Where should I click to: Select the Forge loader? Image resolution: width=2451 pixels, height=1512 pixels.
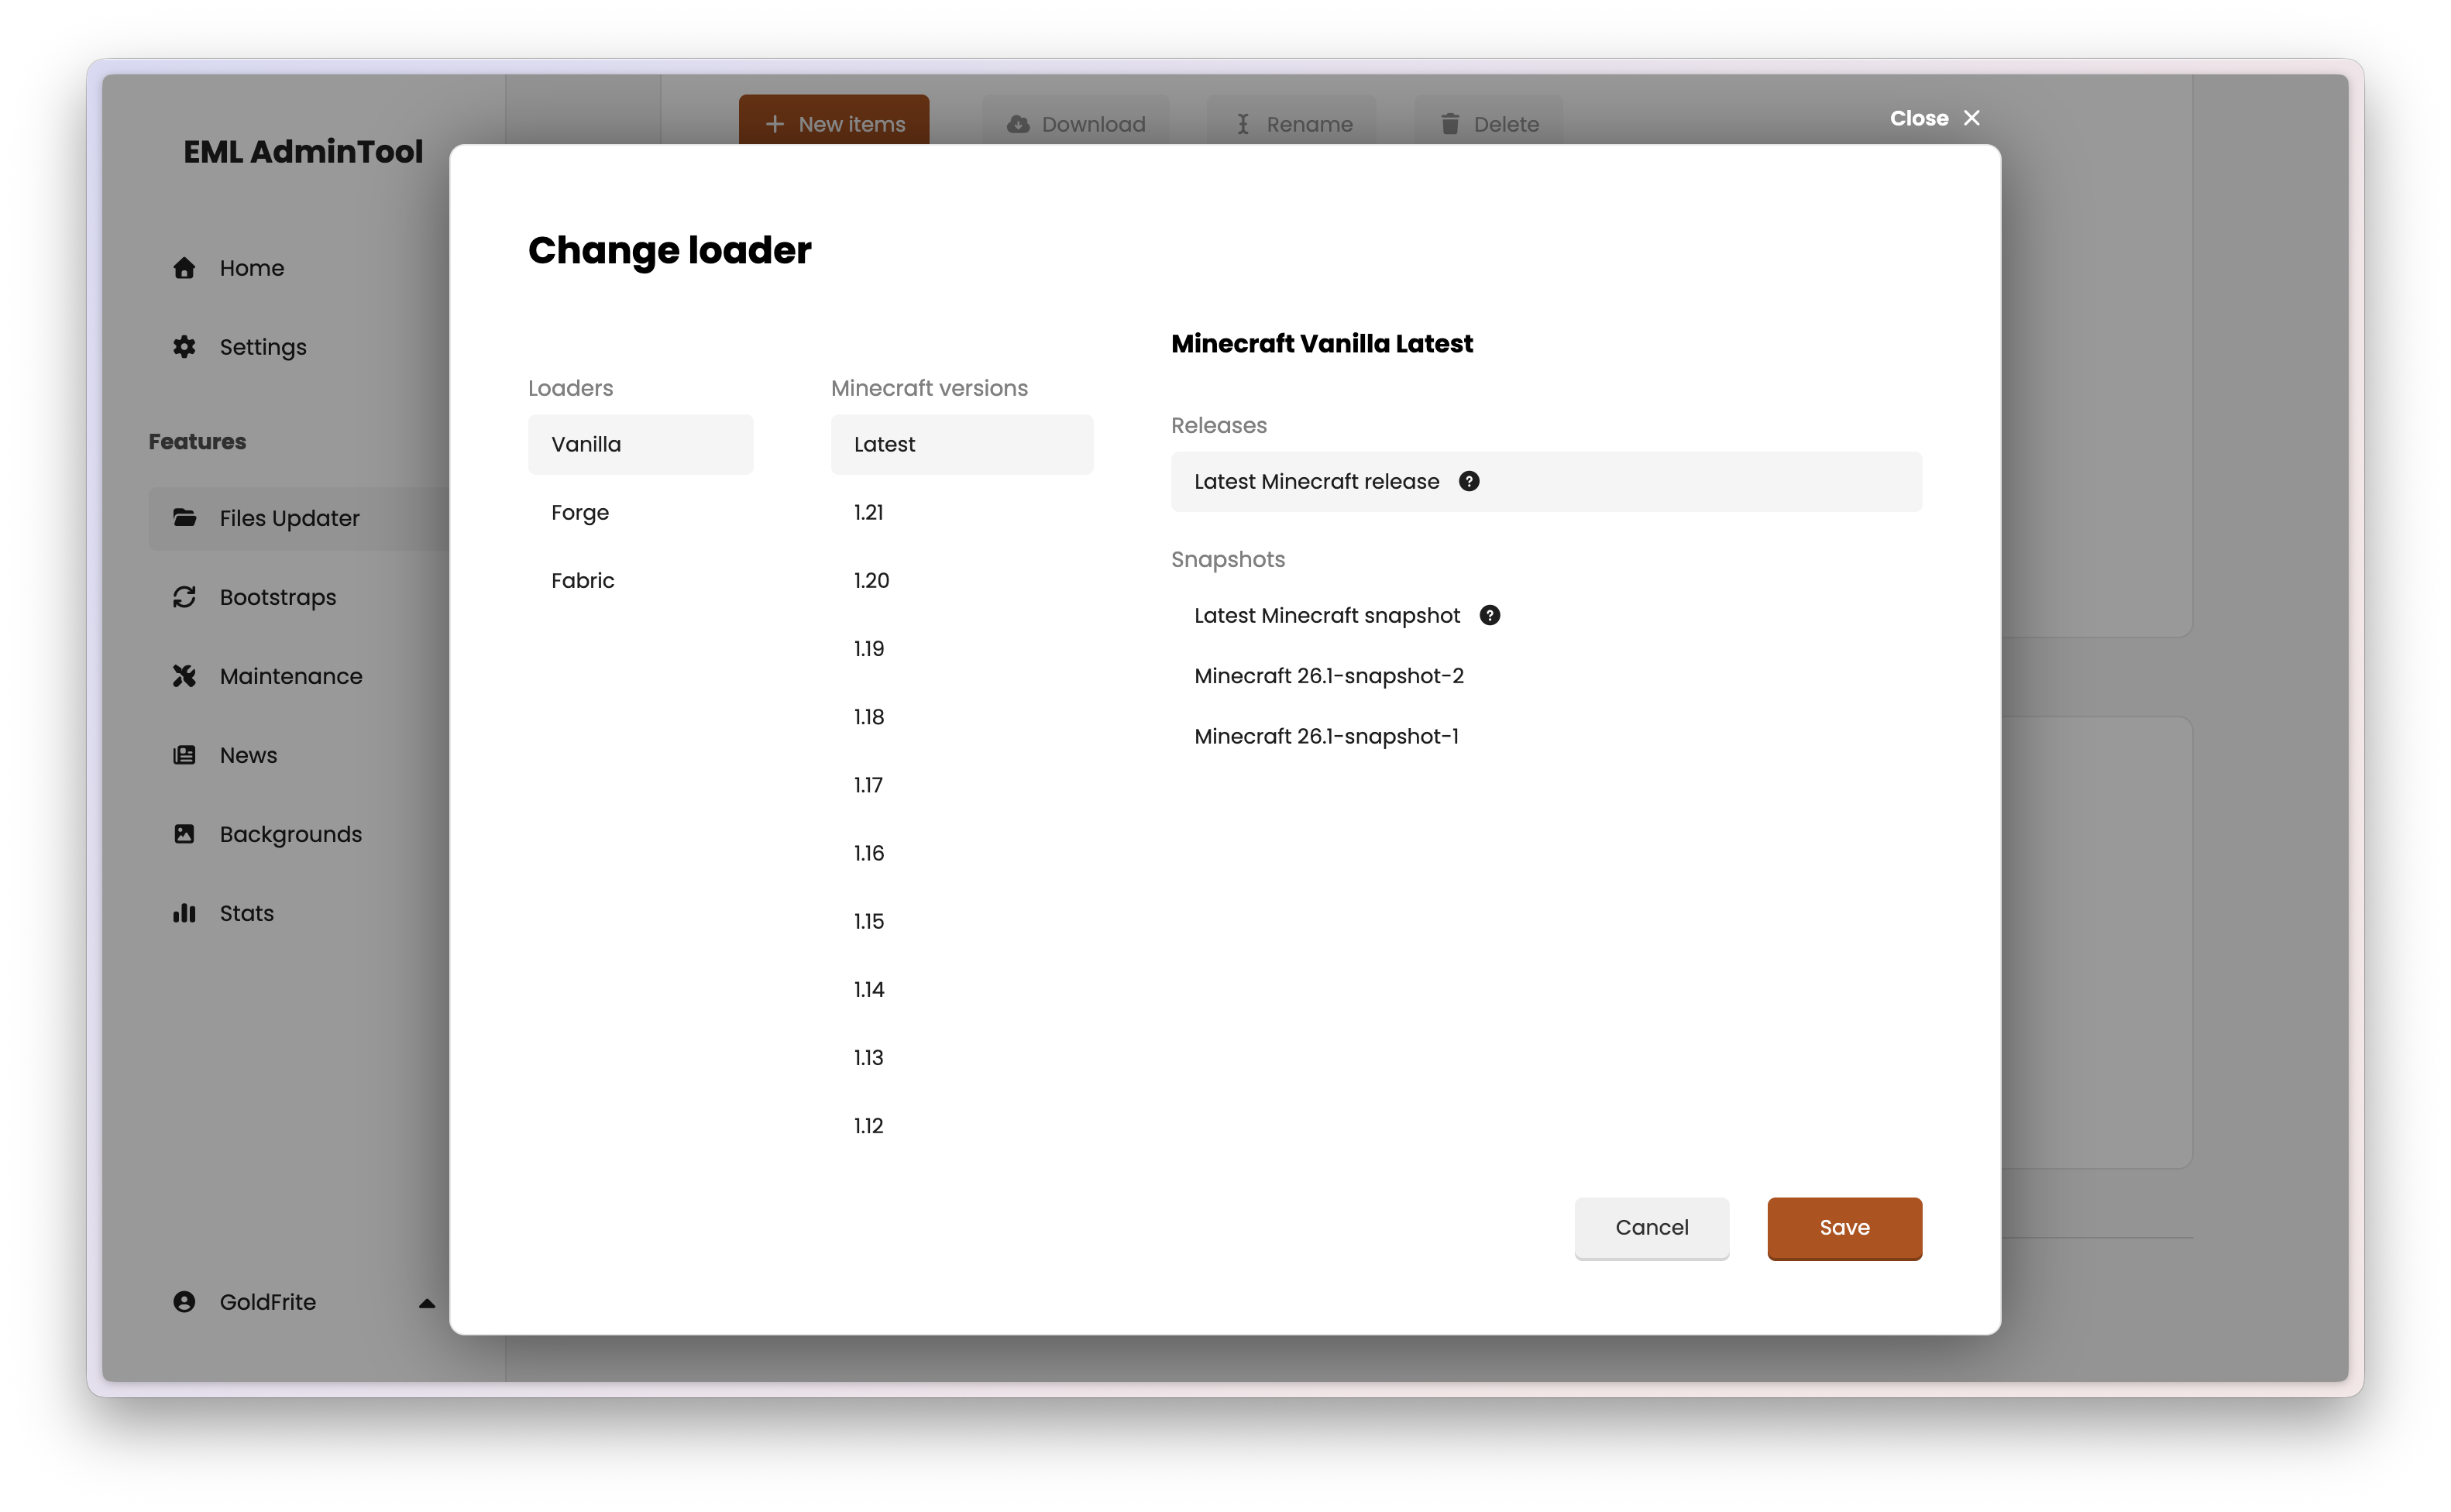[580, 512]
